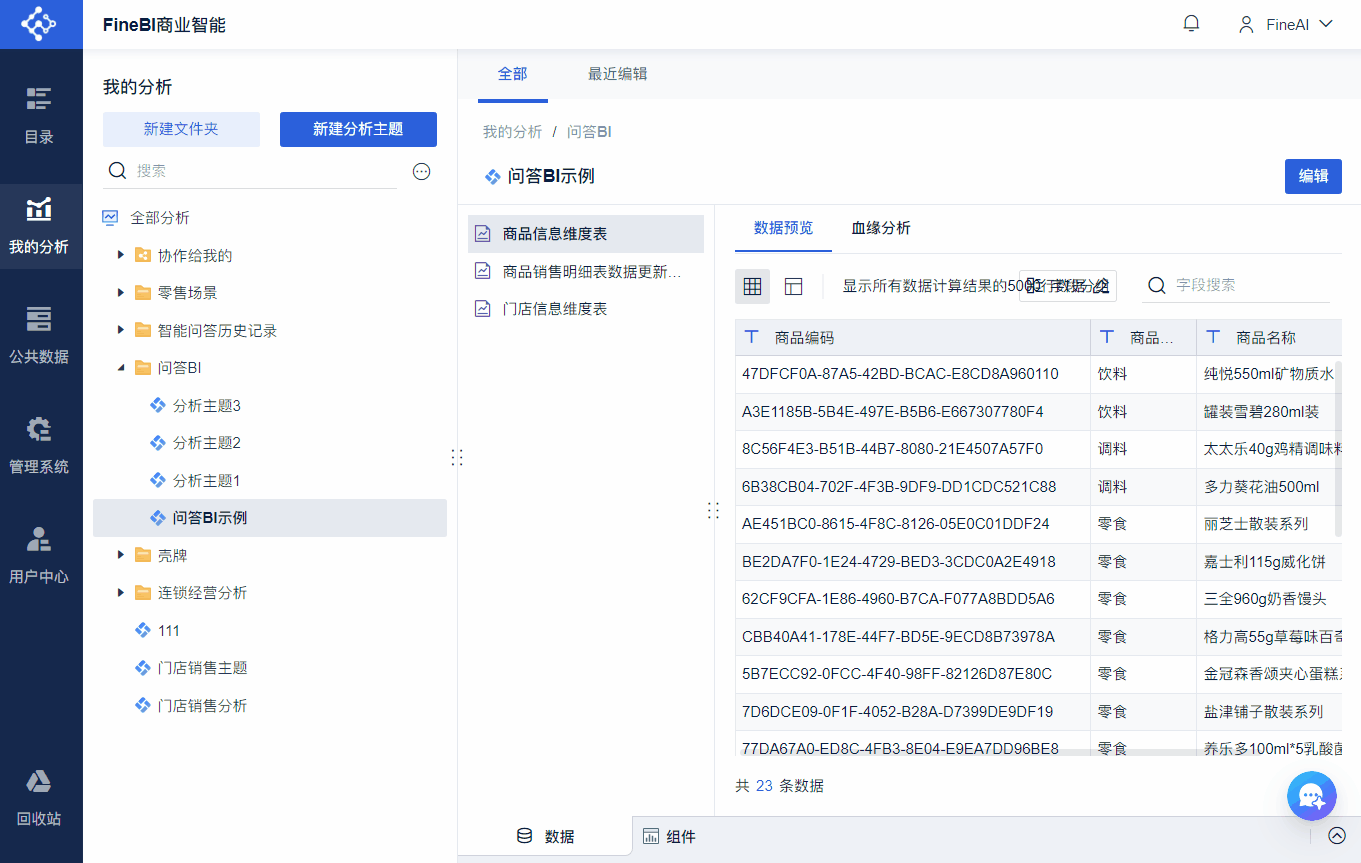
Task: Click the blue 编辑 button
Action: click(1313, 176)
